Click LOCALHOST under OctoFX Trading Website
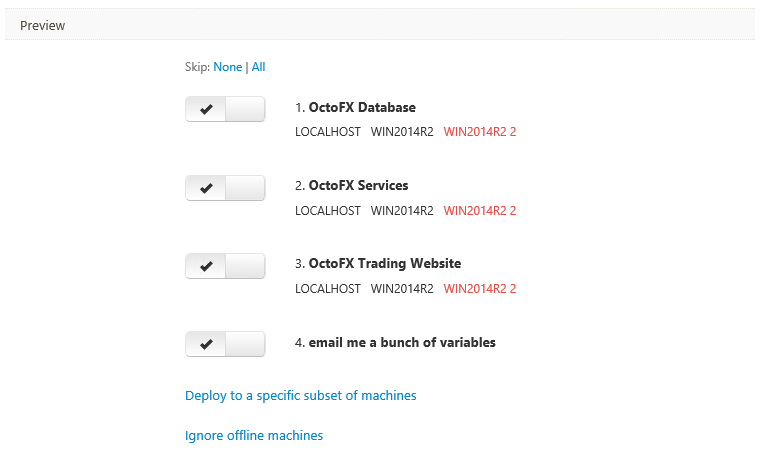 328,289
